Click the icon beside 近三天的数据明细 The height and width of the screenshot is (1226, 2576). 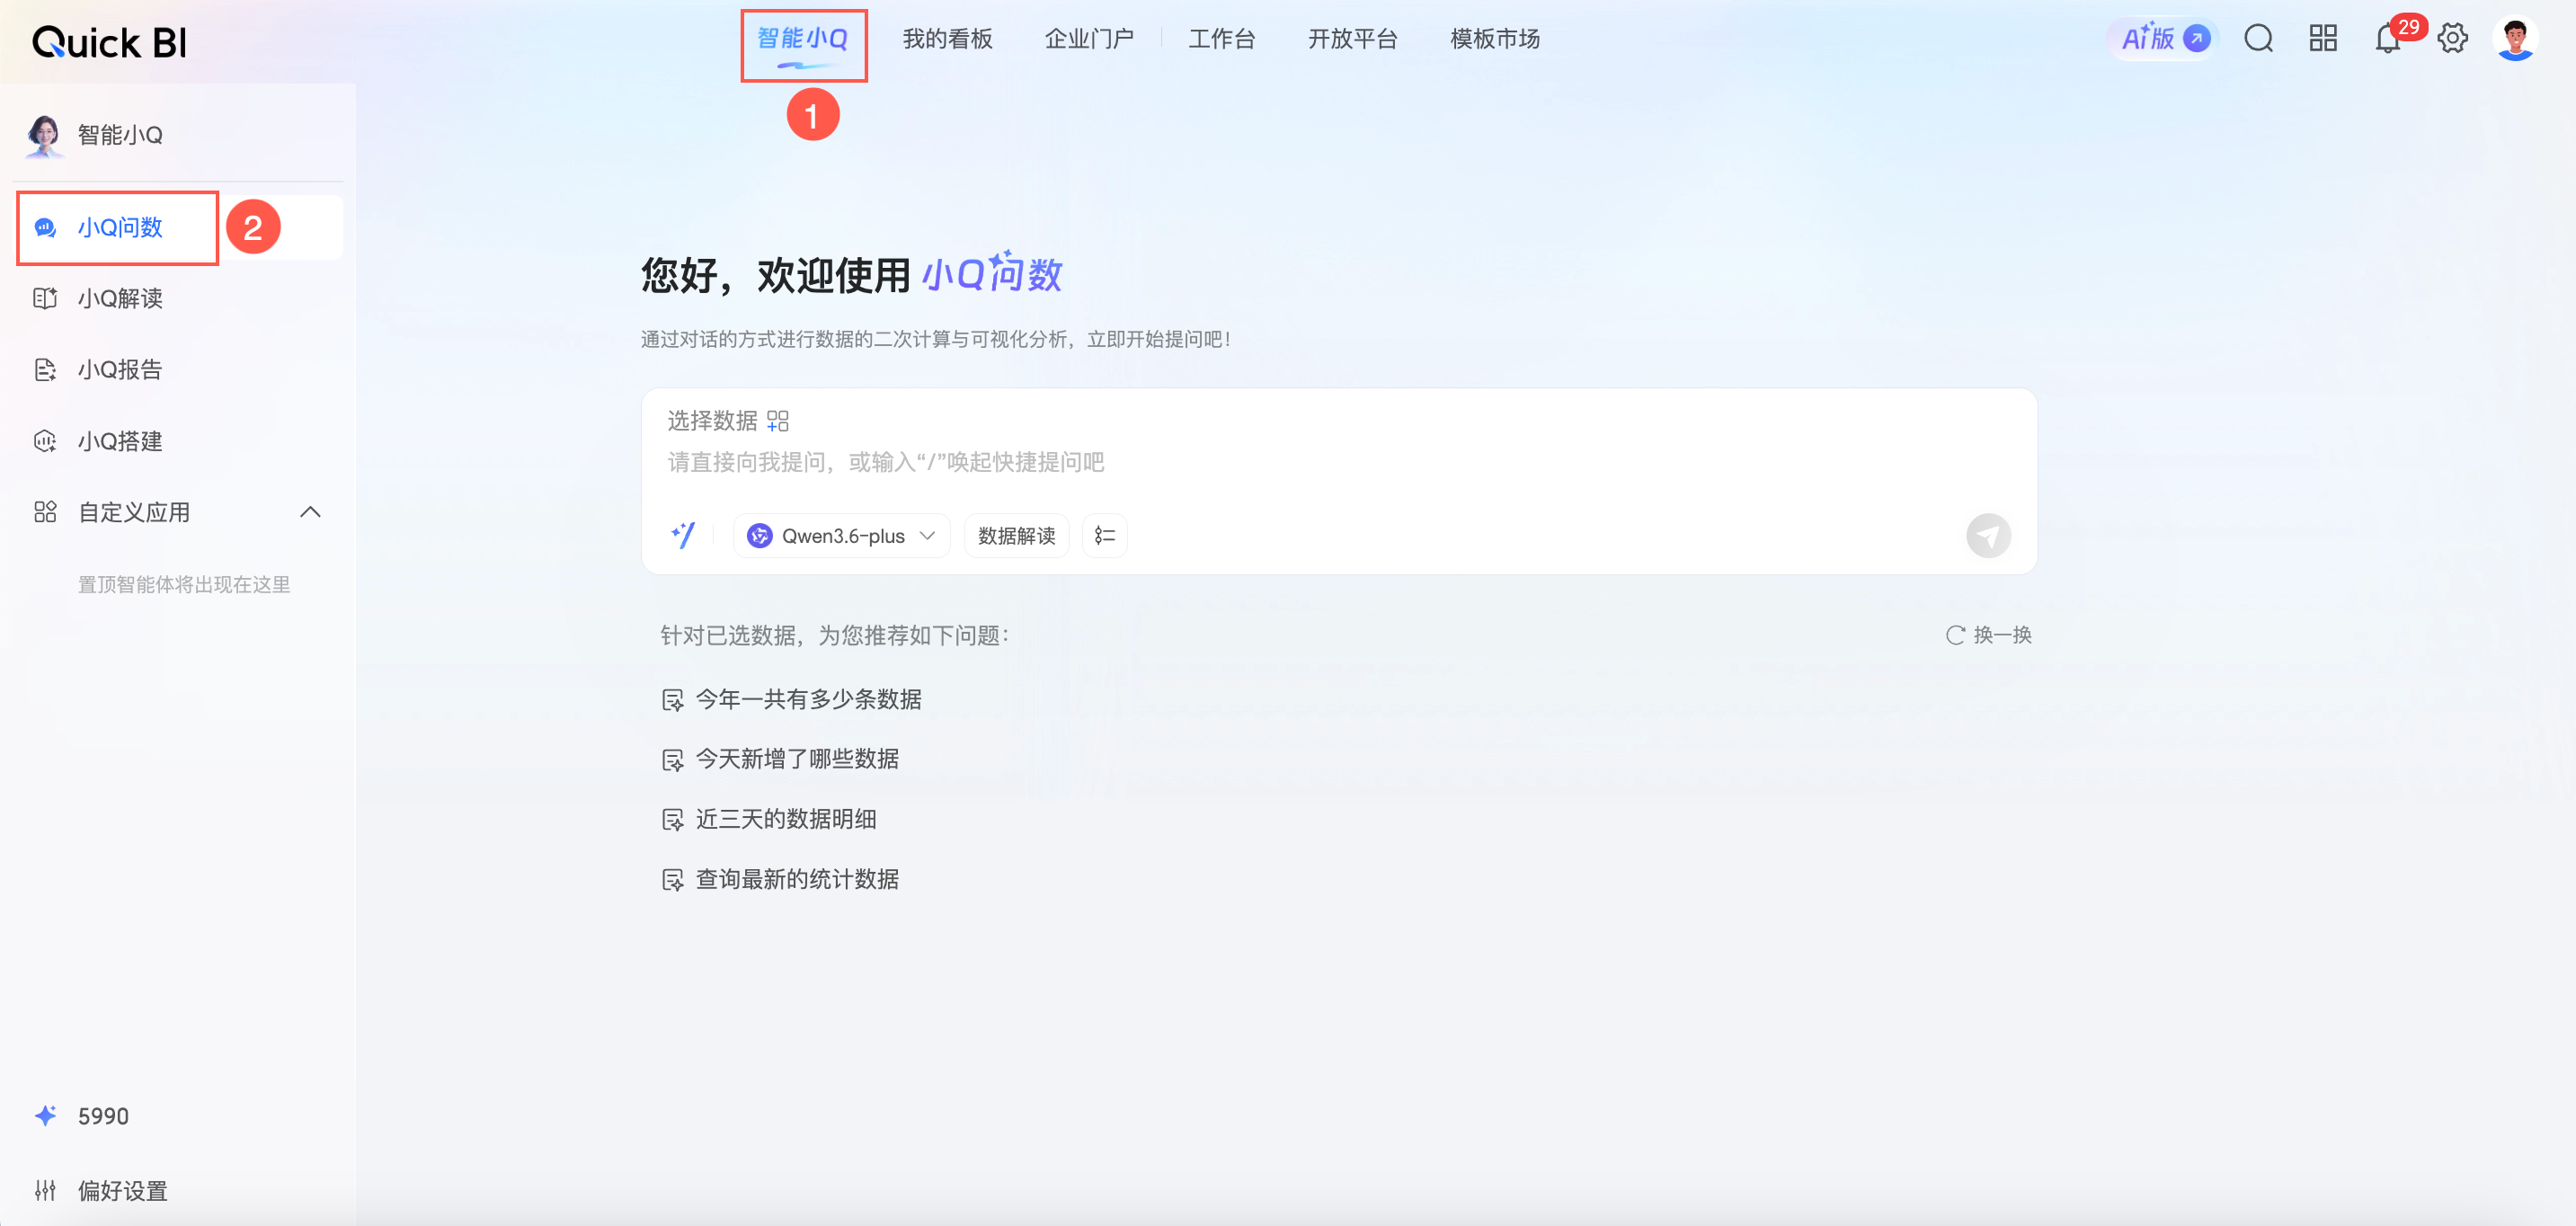[673, 820]
